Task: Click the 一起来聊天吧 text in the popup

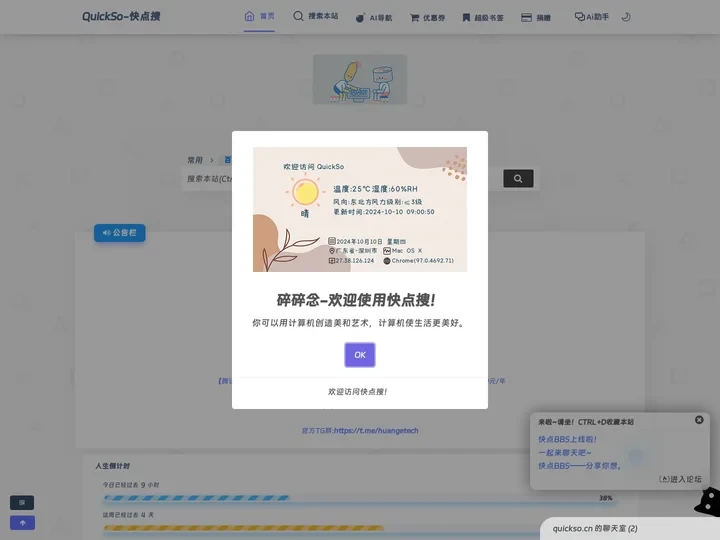Action: tap(564, 452)
